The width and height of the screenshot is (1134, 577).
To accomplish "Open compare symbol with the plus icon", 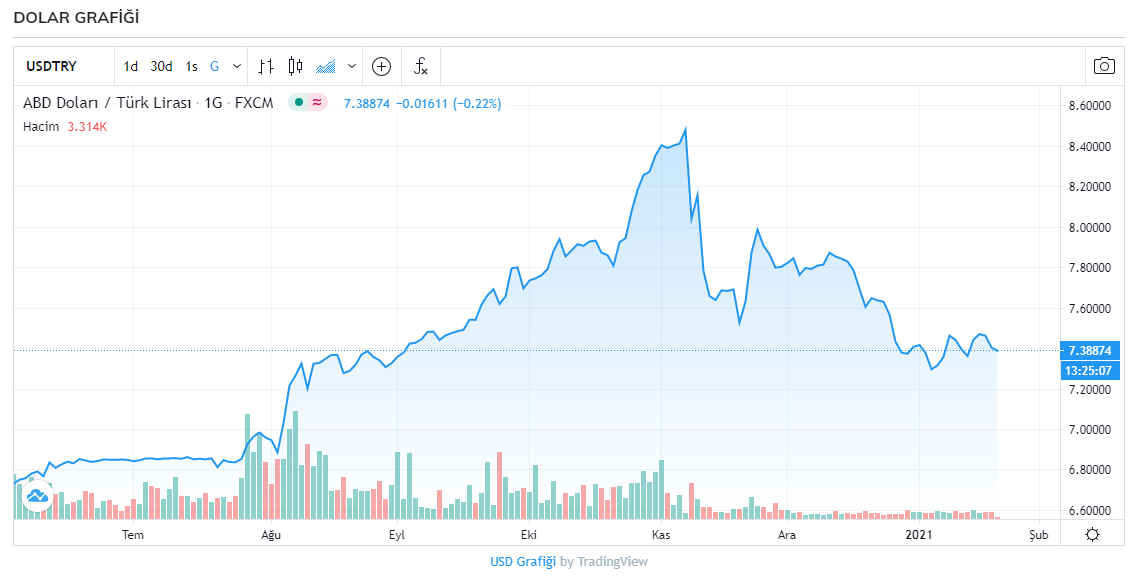I will [381, 66].
